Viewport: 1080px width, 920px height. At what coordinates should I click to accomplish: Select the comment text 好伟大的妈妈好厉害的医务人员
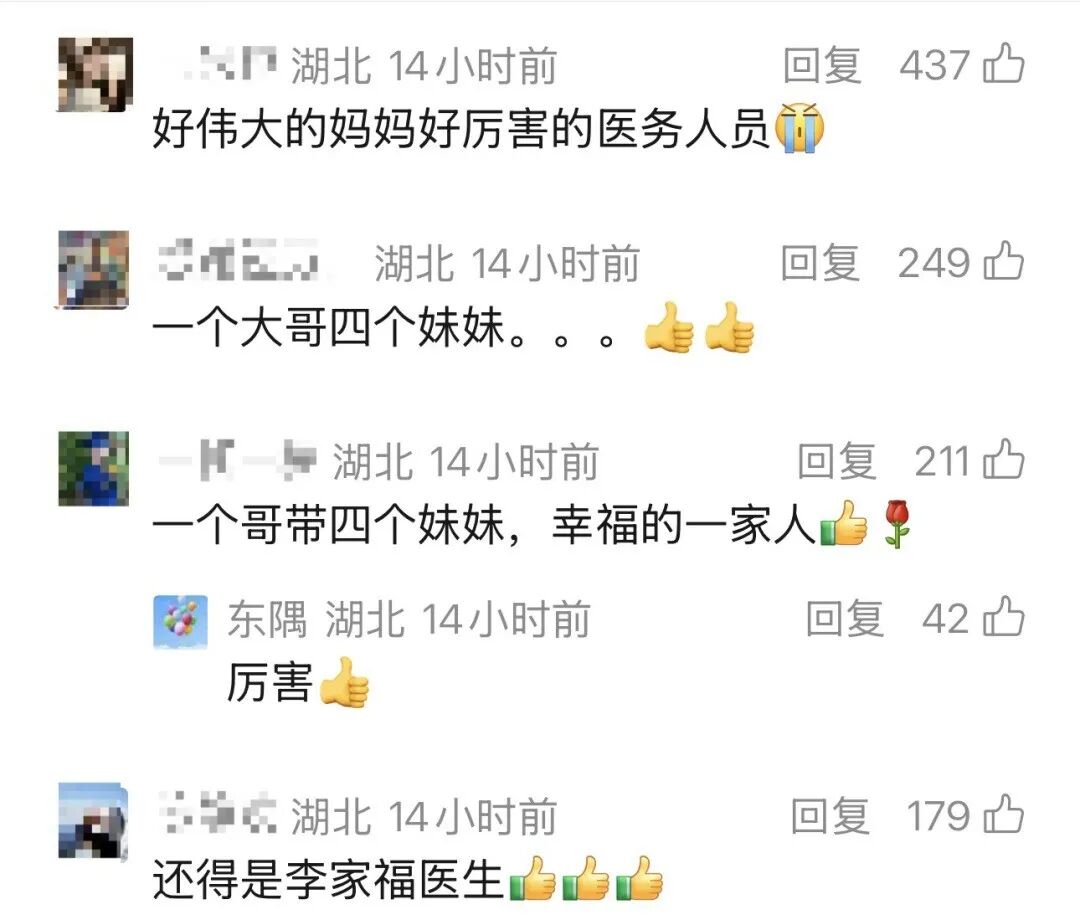click(x=461, y=129)
